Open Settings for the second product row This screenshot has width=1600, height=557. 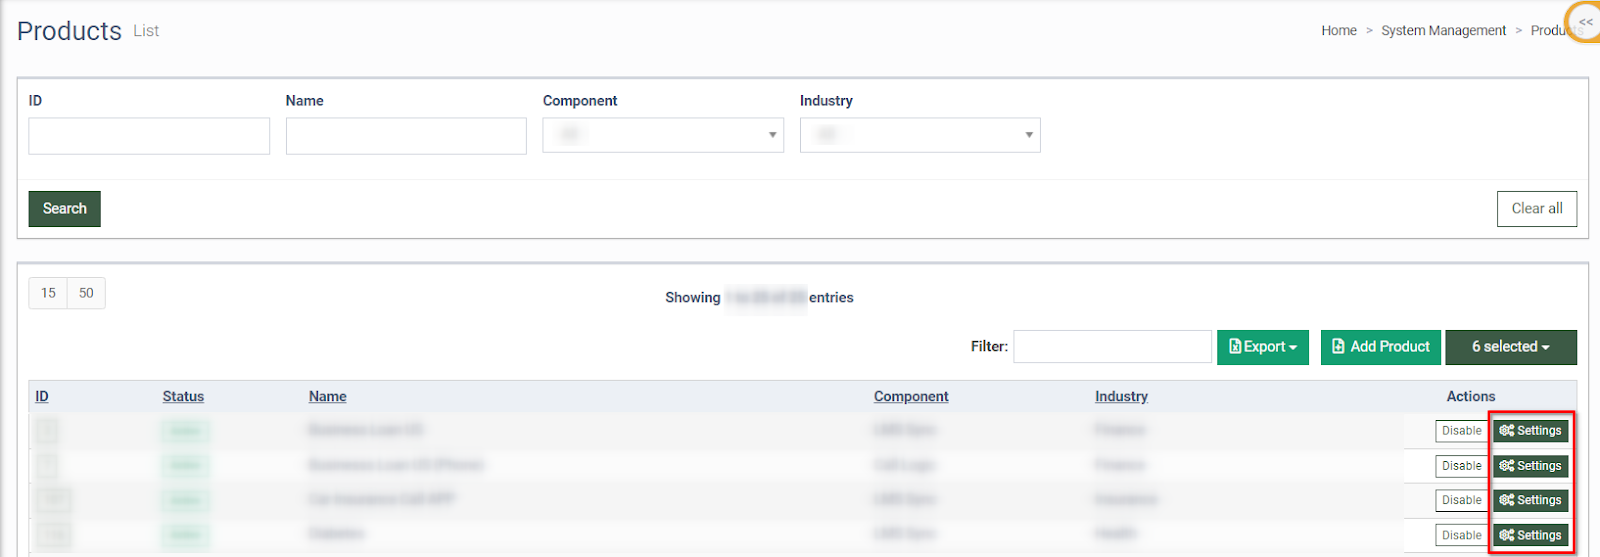click(x=1530, y=466)
